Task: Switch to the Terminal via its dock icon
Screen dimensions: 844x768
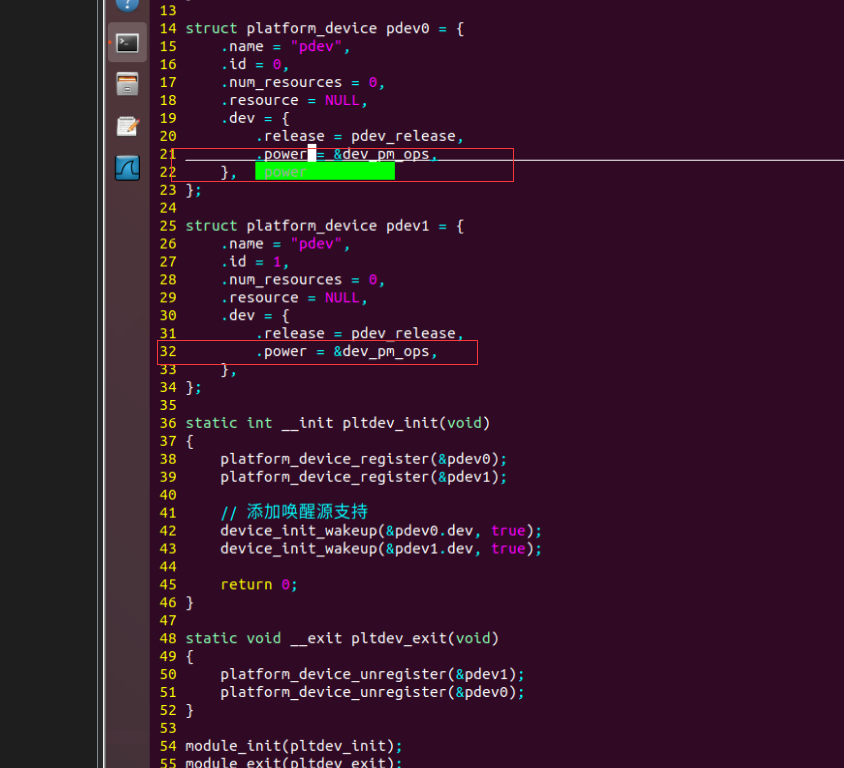Action: point(127,44)
